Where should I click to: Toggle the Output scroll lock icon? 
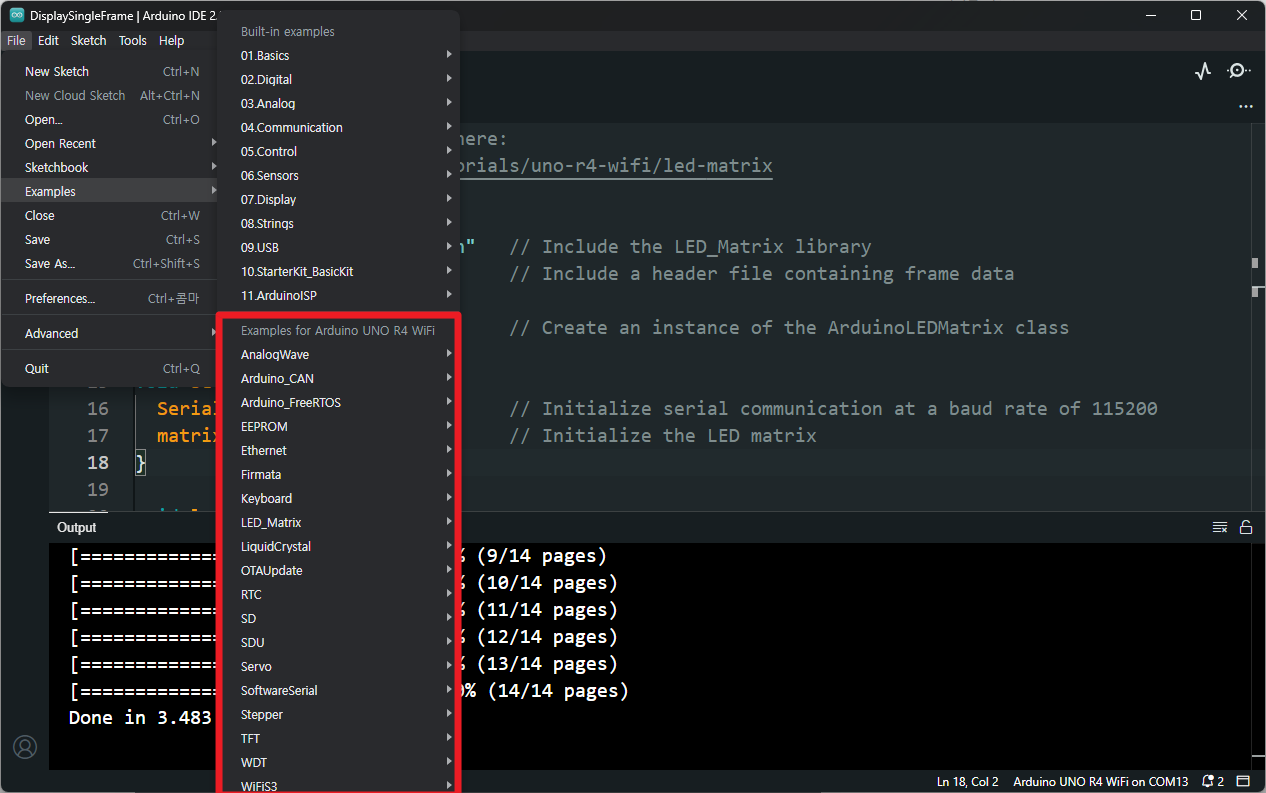coord(1246,527)
